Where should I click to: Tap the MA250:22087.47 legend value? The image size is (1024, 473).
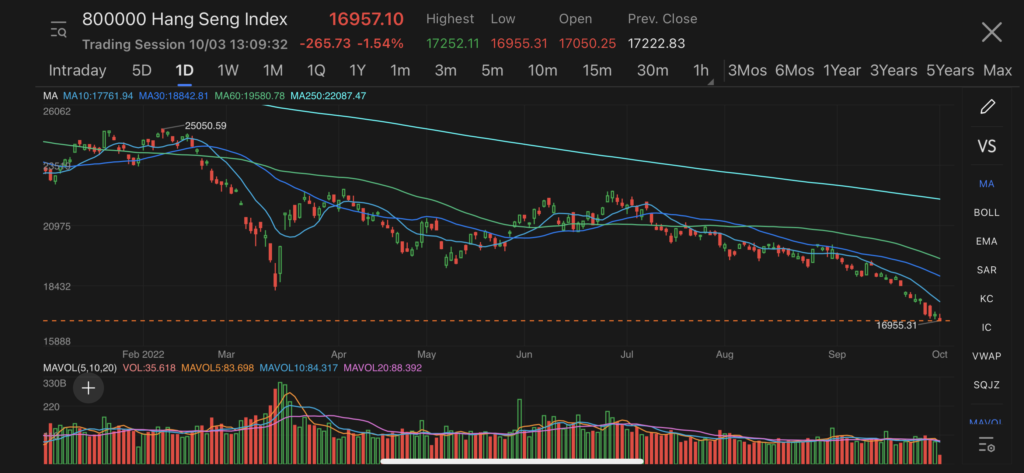coord(328,96)
